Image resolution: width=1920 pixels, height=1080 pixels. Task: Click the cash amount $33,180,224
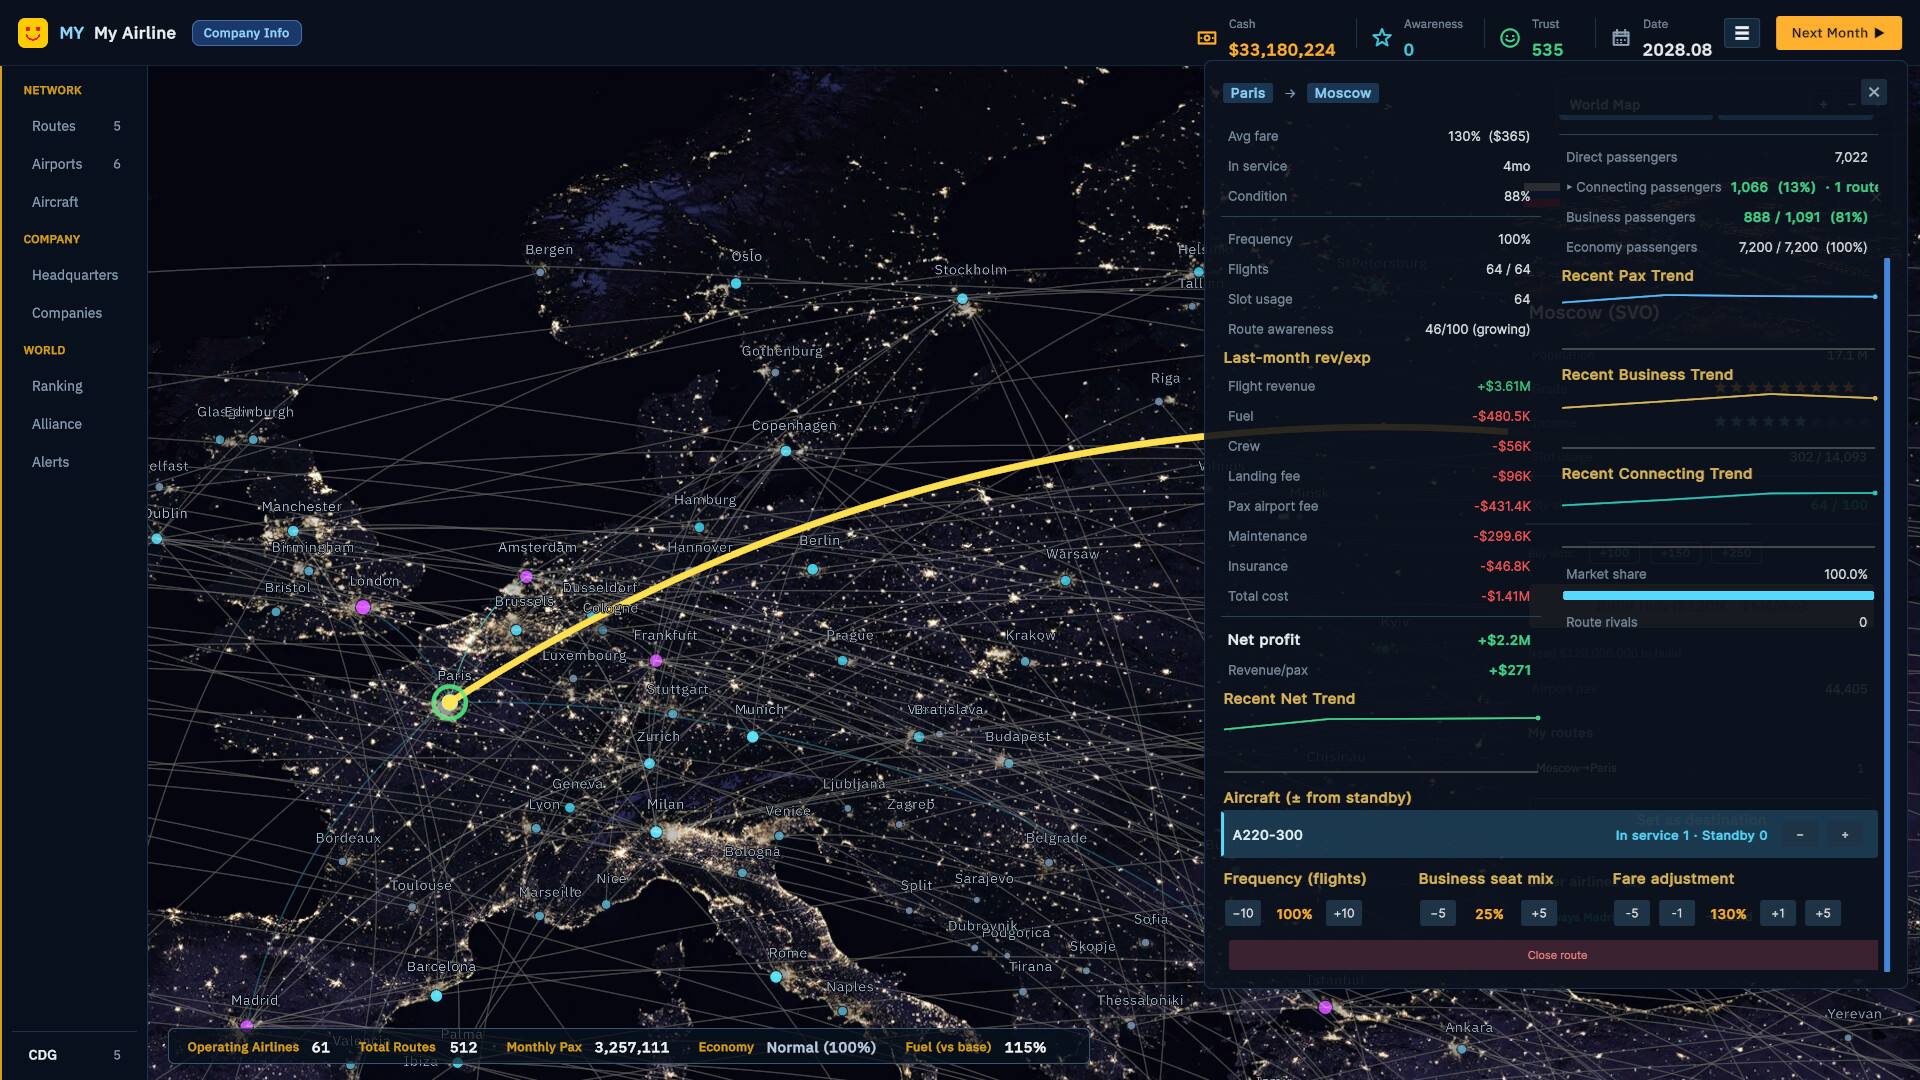1281,49
